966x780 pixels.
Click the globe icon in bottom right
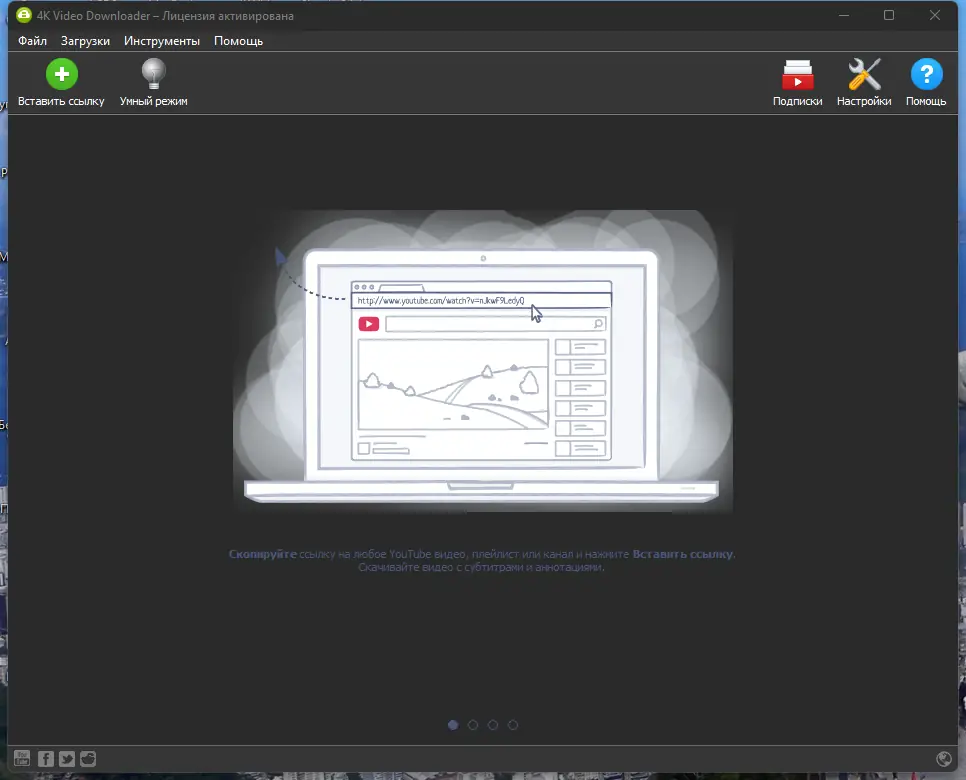tap(944, 758)
